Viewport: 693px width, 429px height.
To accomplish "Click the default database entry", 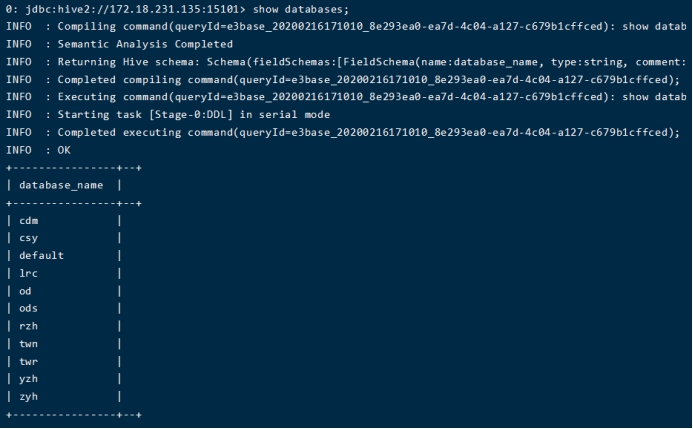I will (x=41, y=255).
